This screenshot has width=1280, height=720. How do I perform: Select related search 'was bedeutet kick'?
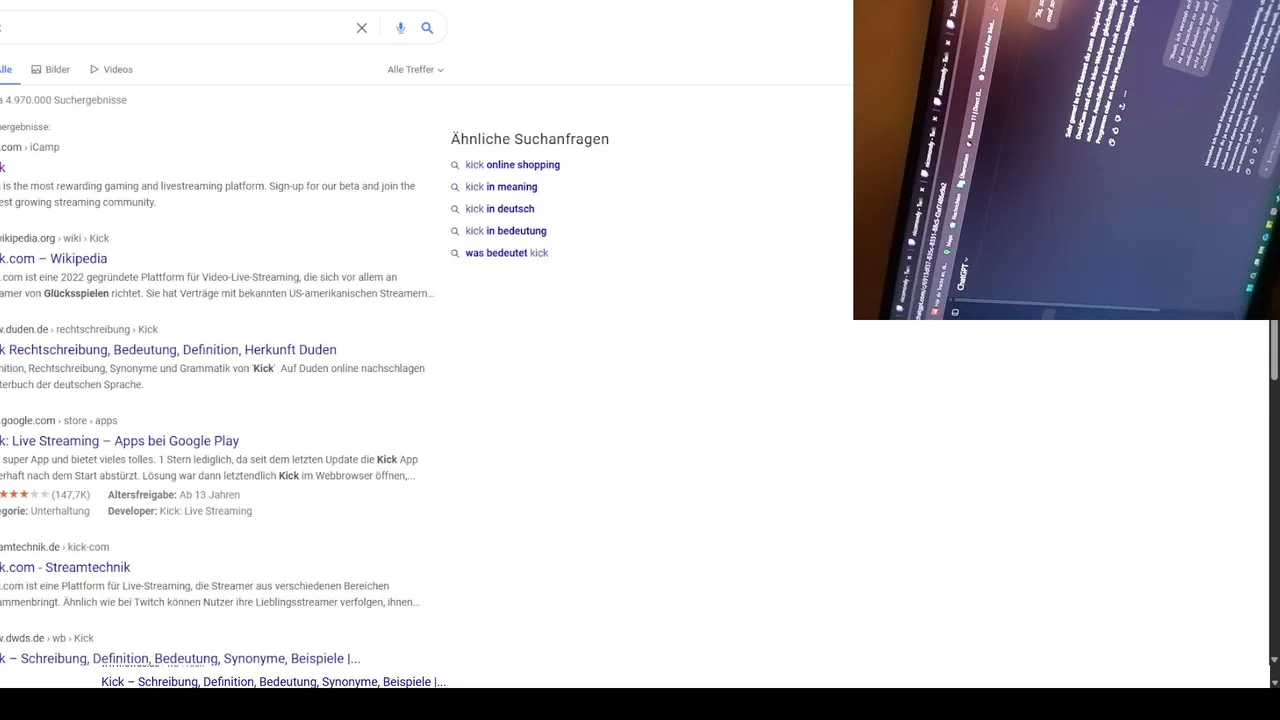pos(507,253)
